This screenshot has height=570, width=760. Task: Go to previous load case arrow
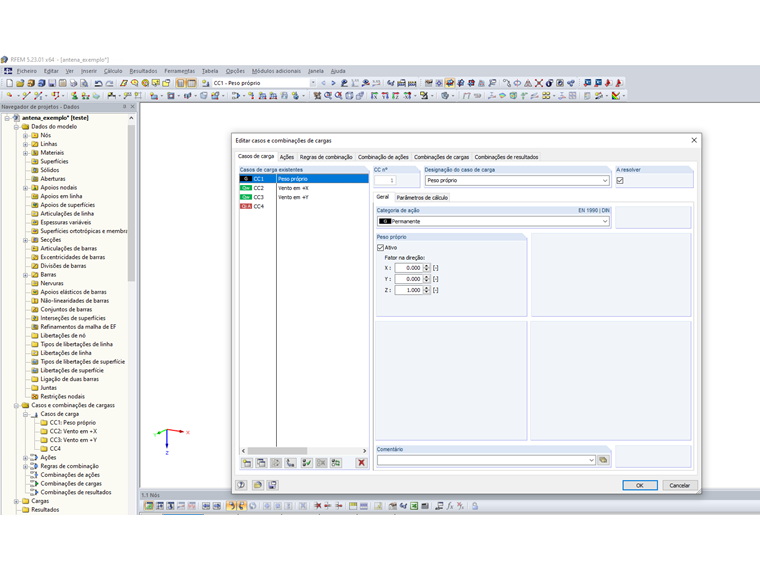click(323, 83)
